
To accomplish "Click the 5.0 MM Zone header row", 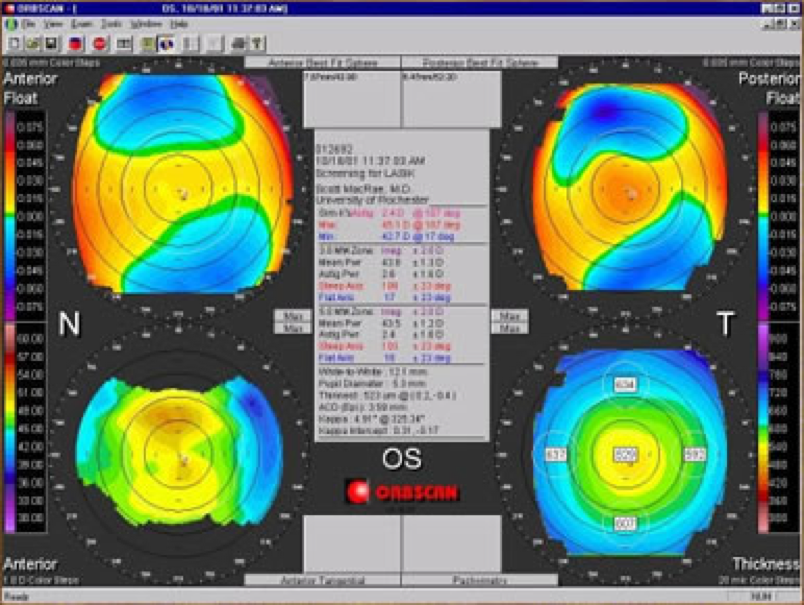I will [381, 312].
